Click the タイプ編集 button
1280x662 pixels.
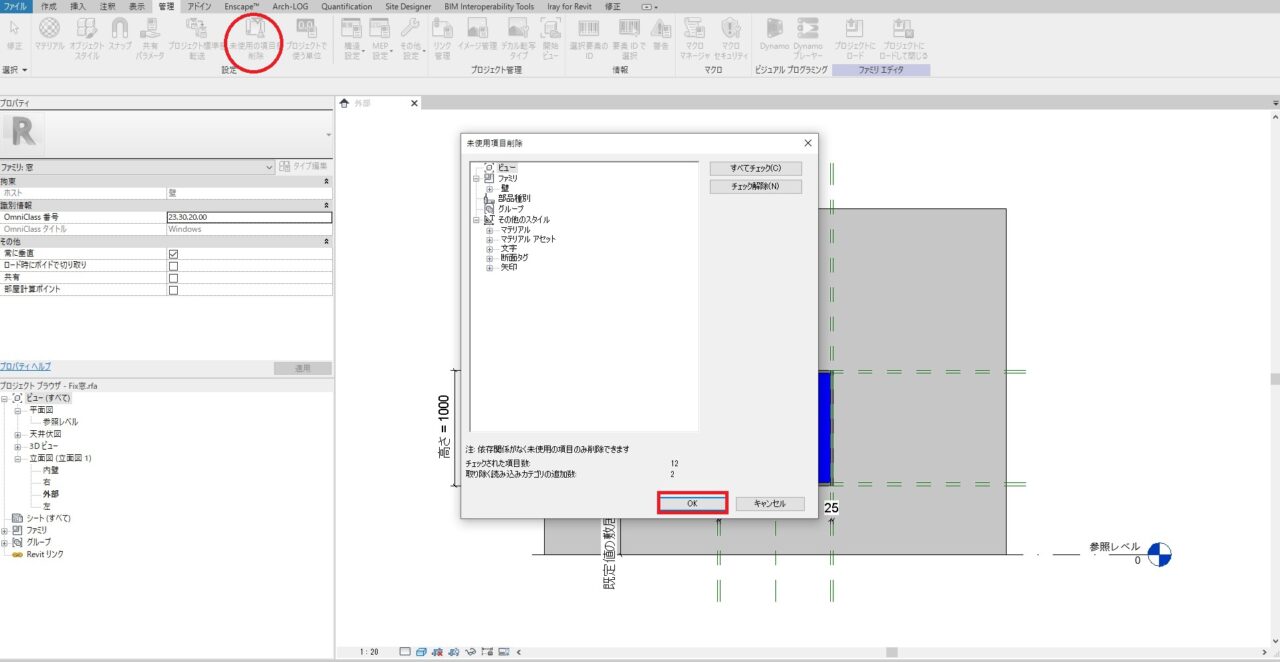click(x=305, y=166)
